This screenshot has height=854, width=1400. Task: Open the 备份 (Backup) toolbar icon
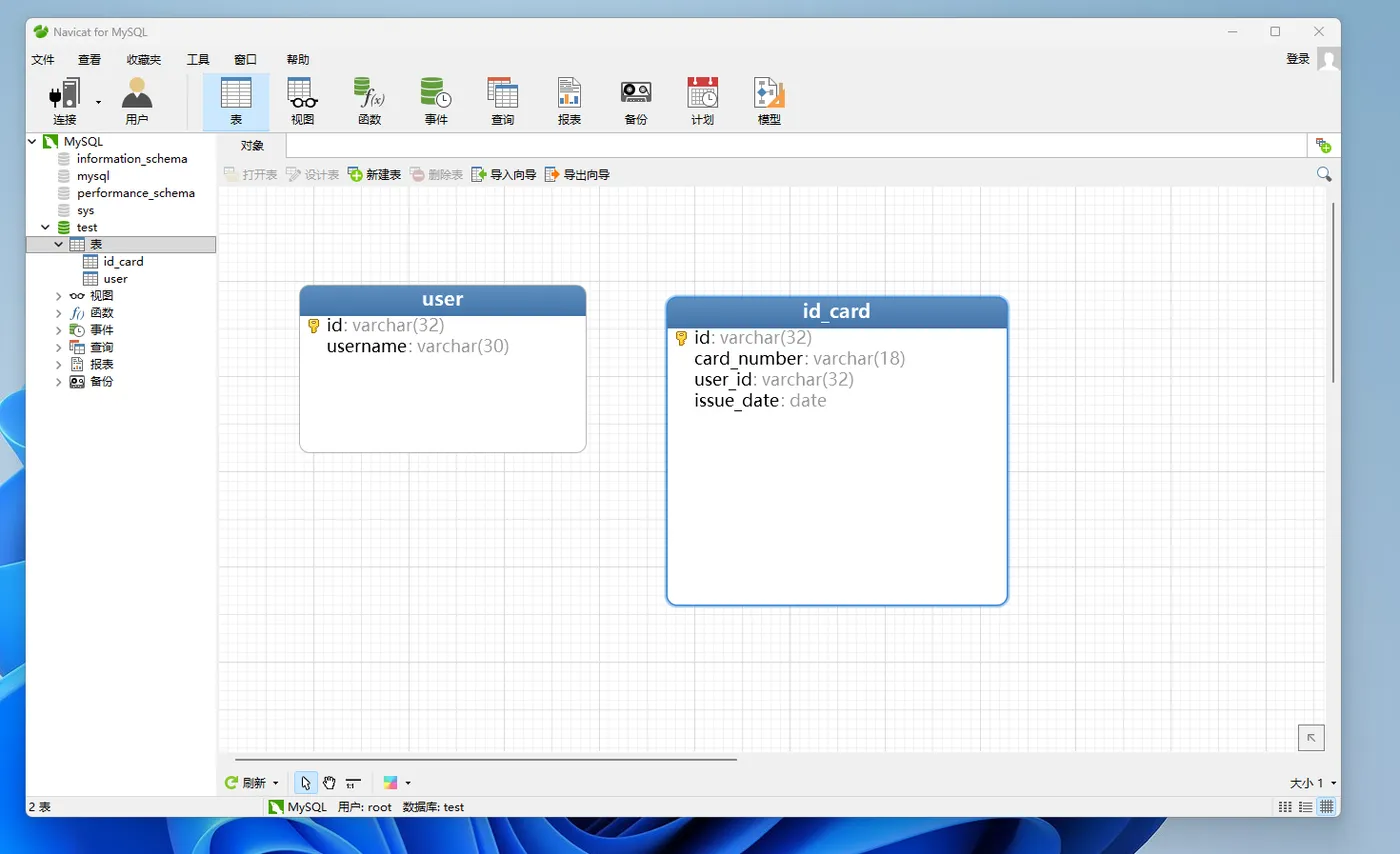[636, 102]
